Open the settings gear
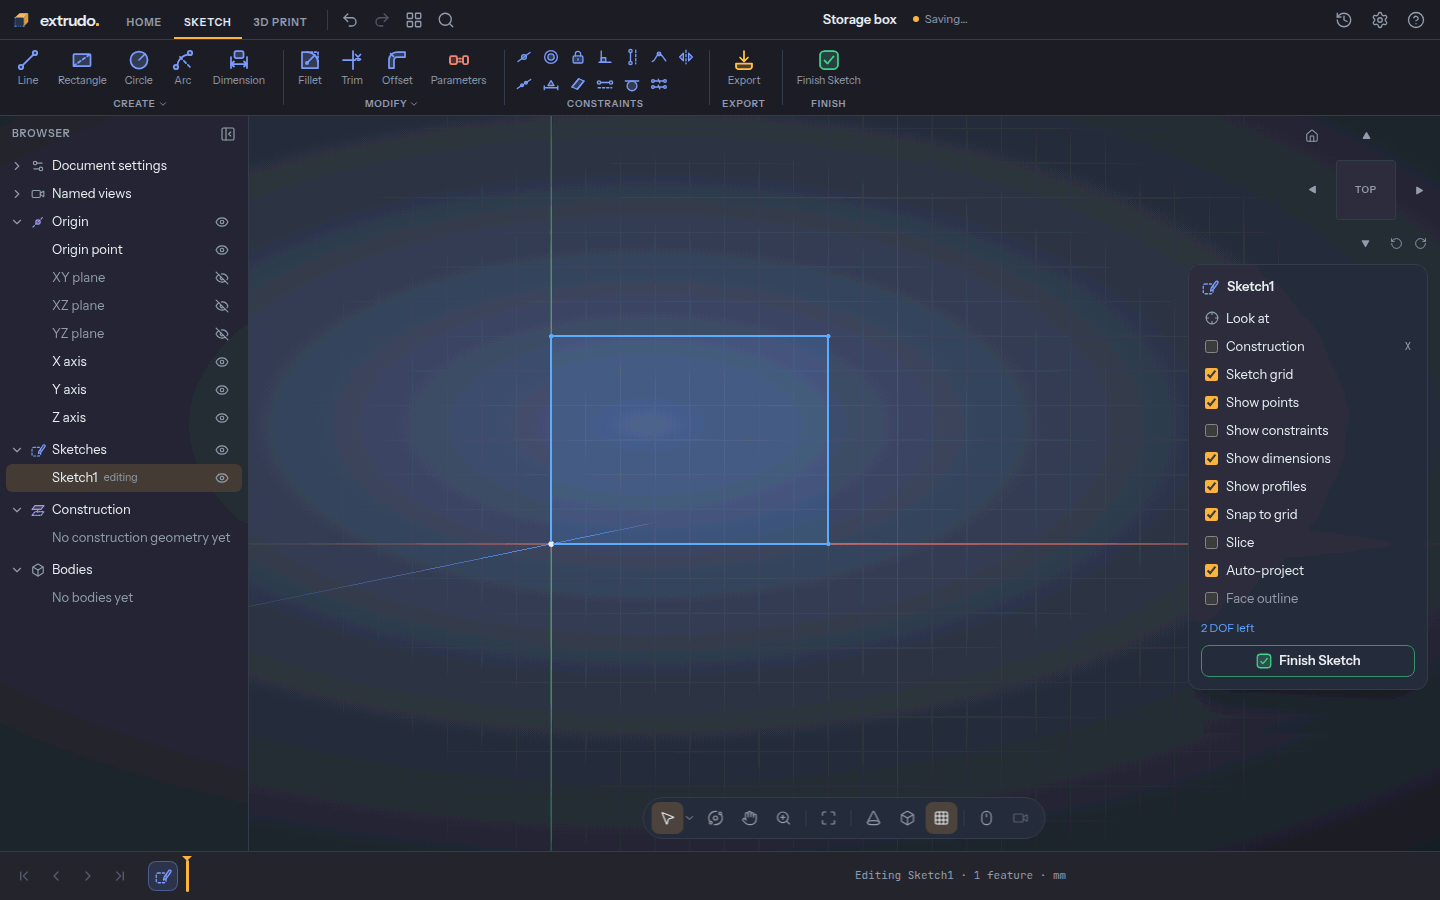Screen dimensions: 1440x900 (x=1380, y=20)
